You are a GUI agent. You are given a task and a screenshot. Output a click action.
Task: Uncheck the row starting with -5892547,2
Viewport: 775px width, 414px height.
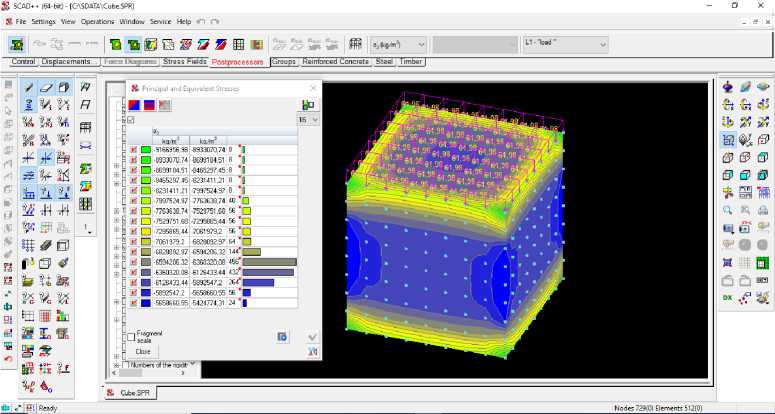point(133,293)
